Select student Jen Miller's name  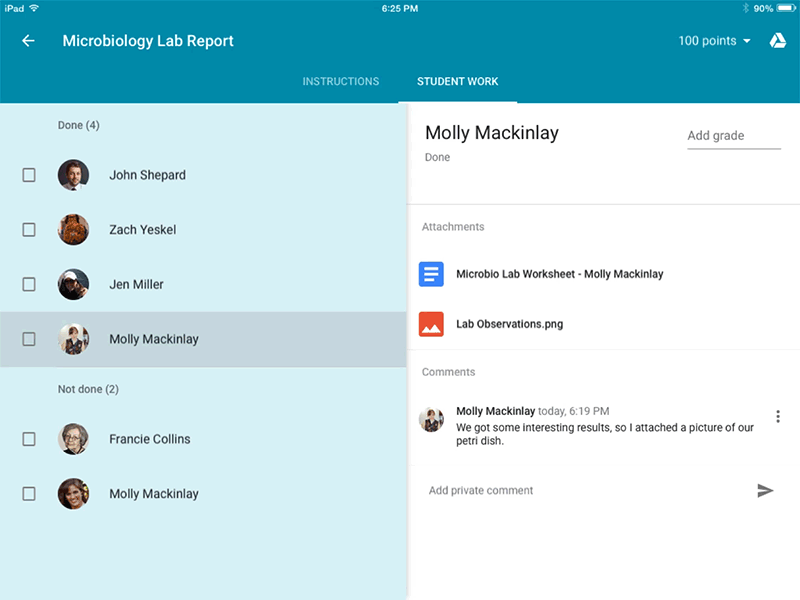tap(136, 284)
